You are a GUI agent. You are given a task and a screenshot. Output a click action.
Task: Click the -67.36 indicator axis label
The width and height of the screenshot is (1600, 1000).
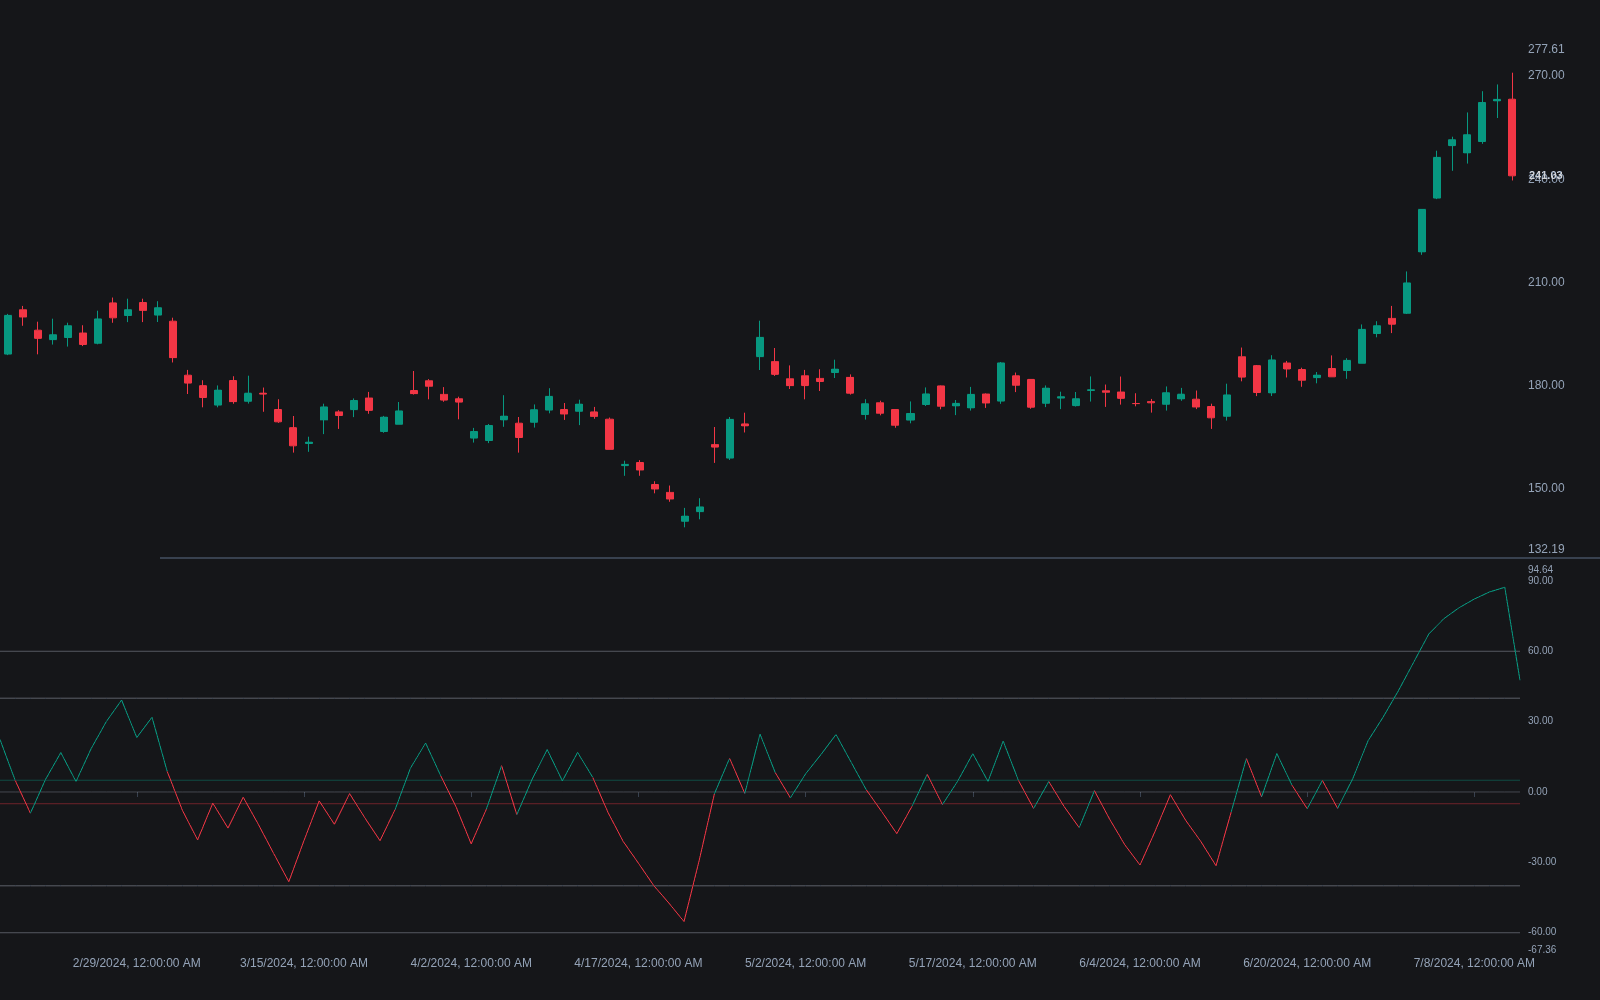coord(1542,950)
